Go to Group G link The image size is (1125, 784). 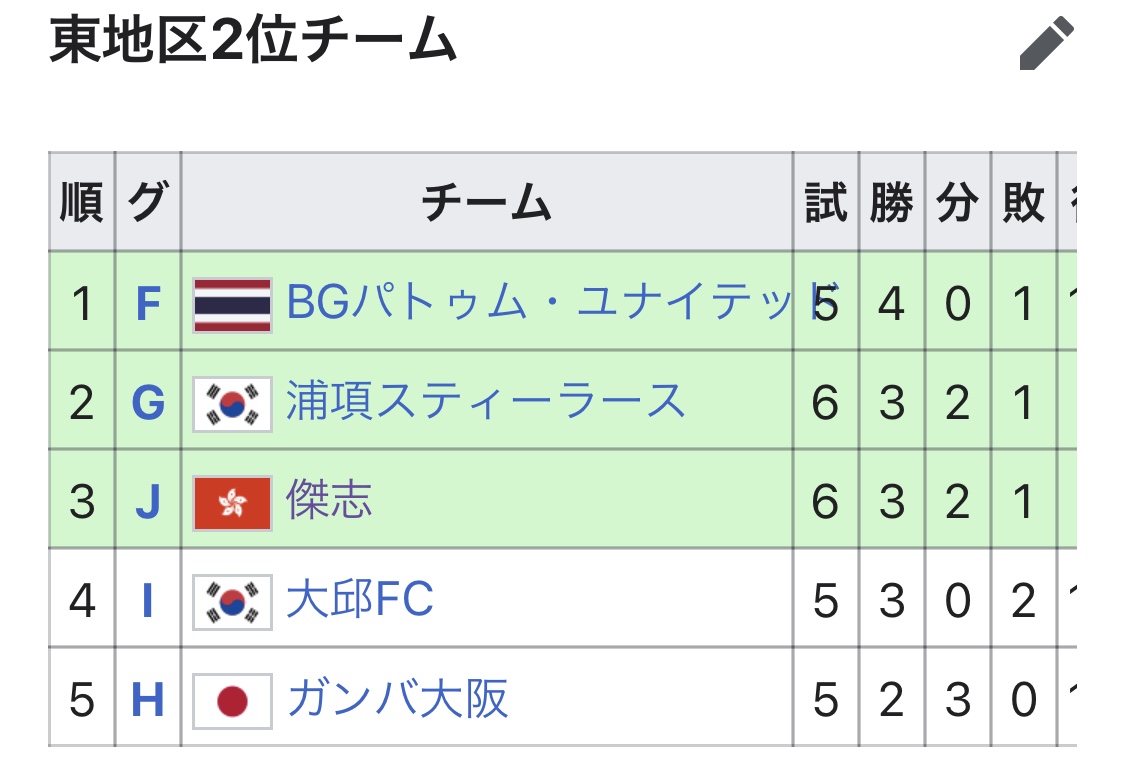(x=148, y=402)
